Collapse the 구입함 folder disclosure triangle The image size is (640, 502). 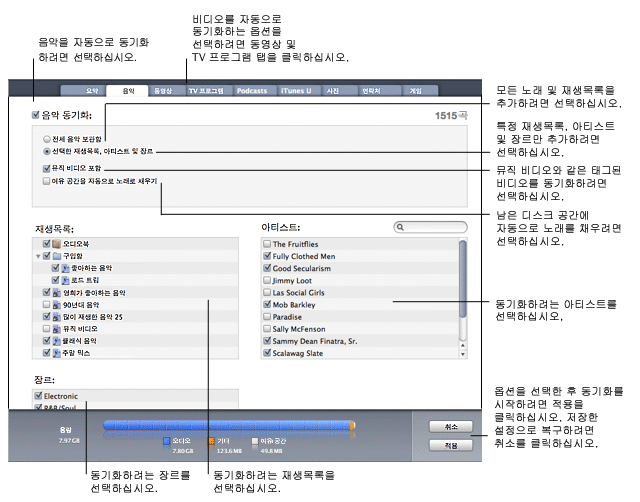click(x=38, y=256)
